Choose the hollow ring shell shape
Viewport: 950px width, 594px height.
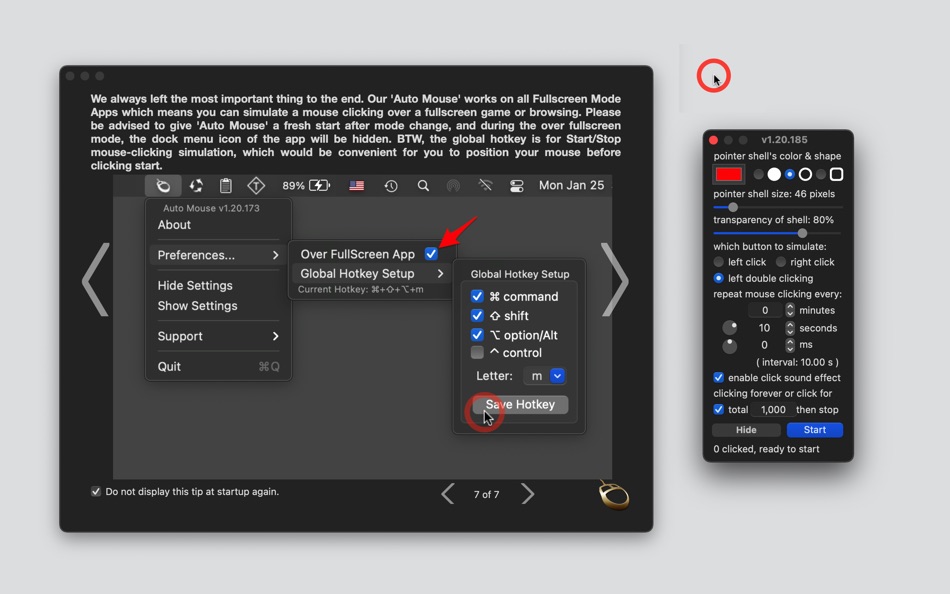point(805,175)
